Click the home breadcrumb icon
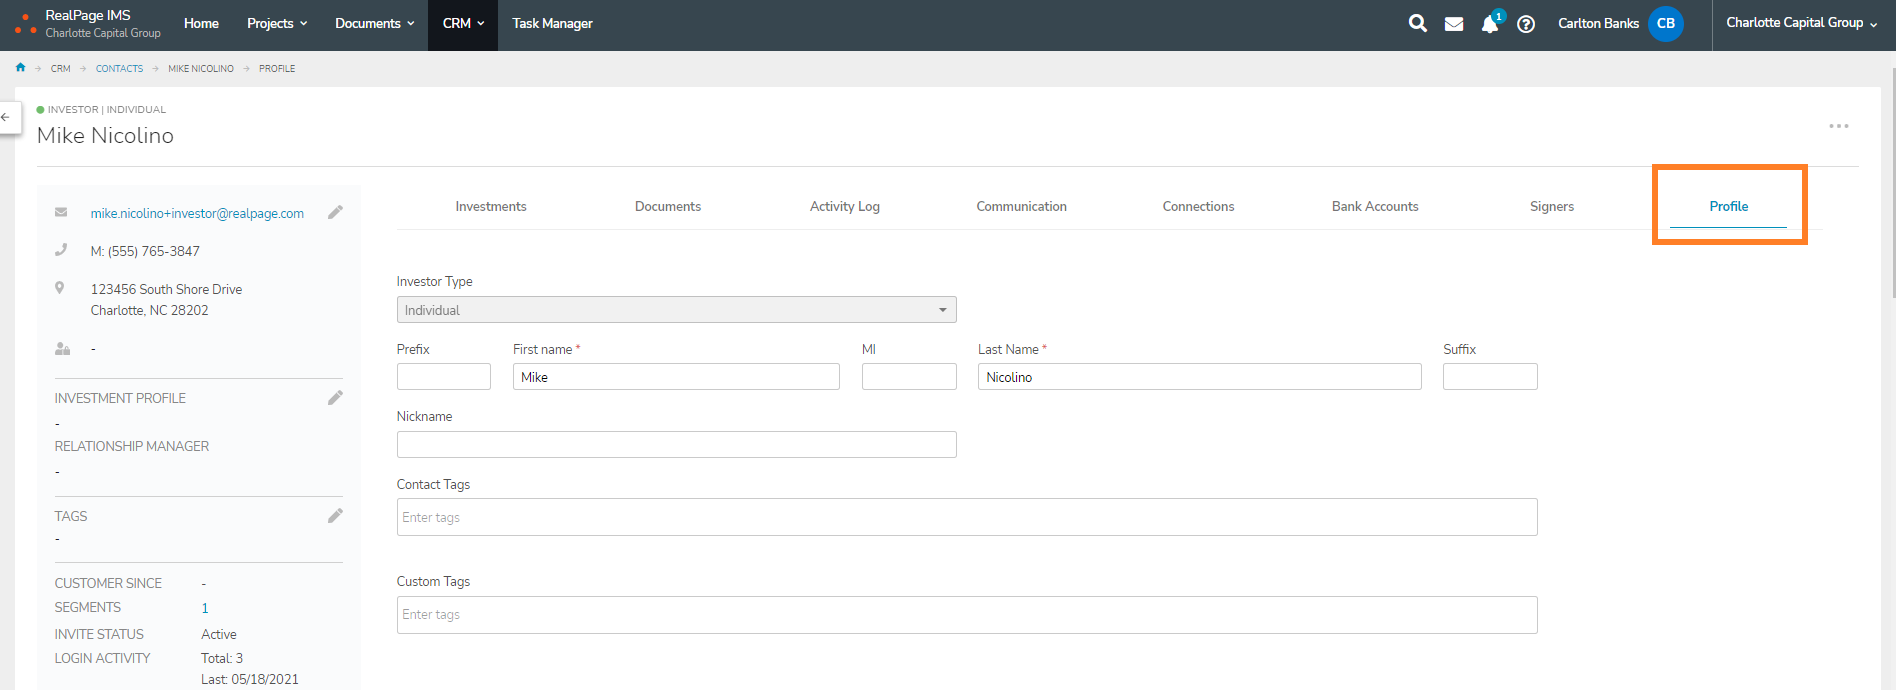Viewport: 1896px width, 690px height. pyautogui.click(x=20, y=68)
